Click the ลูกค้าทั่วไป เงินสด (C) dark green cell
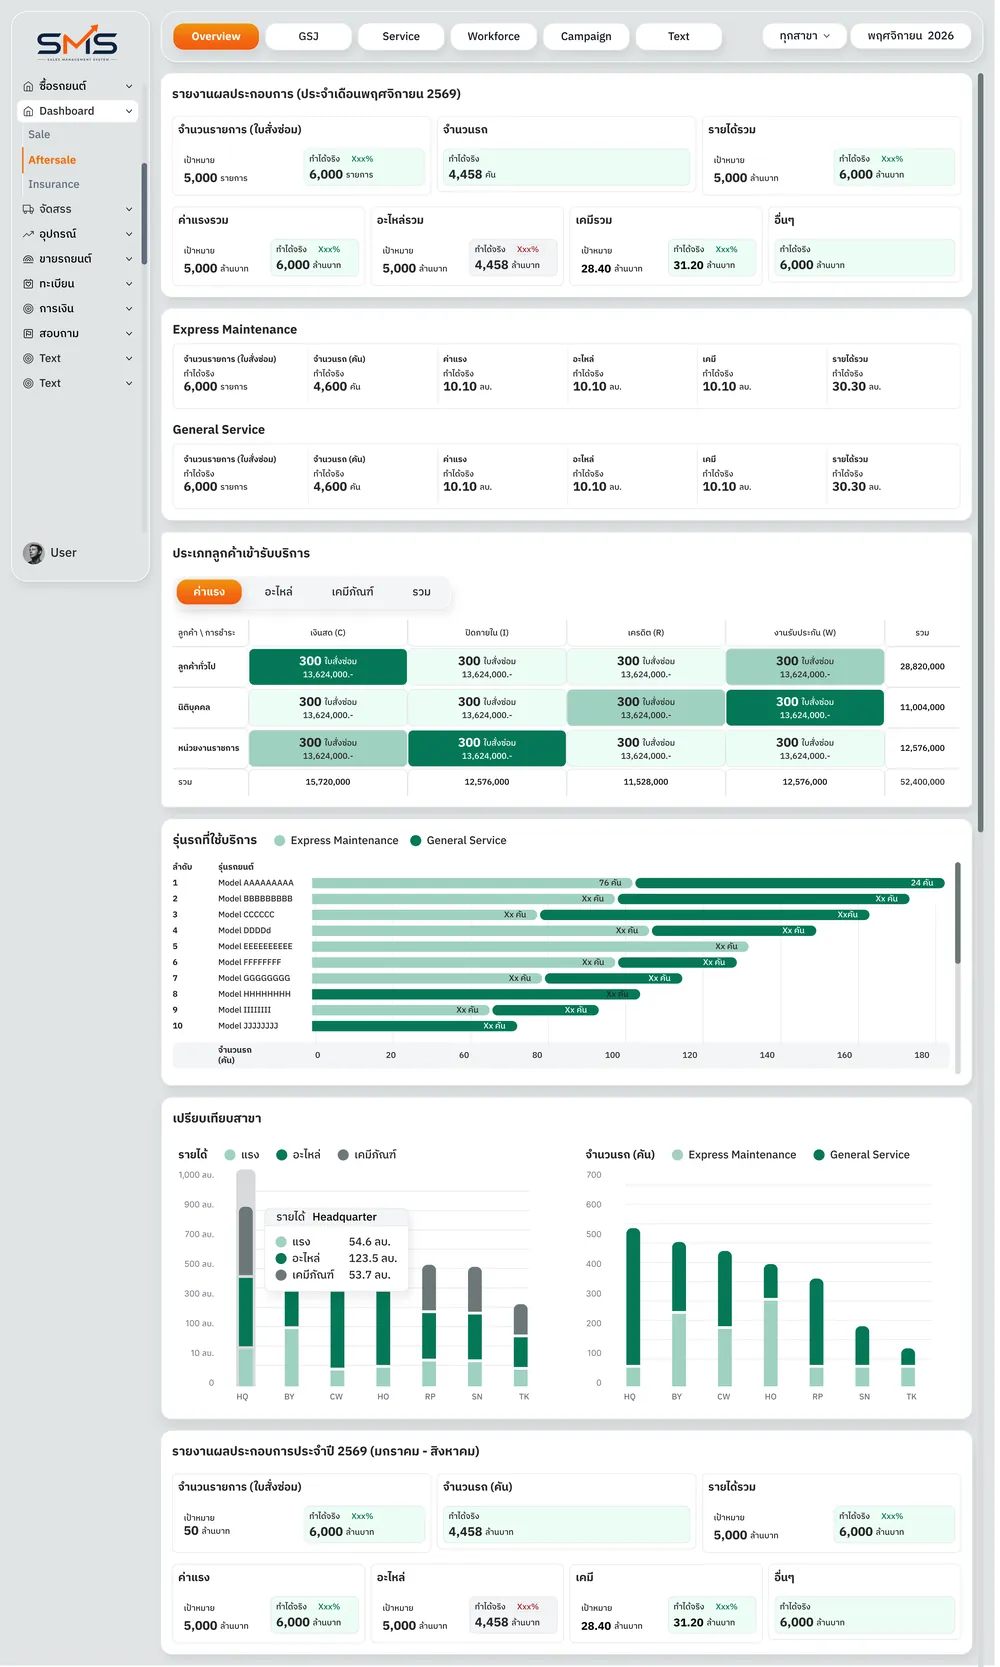The width and height of the screenshot is (1000, 1667). click(328, 667)
